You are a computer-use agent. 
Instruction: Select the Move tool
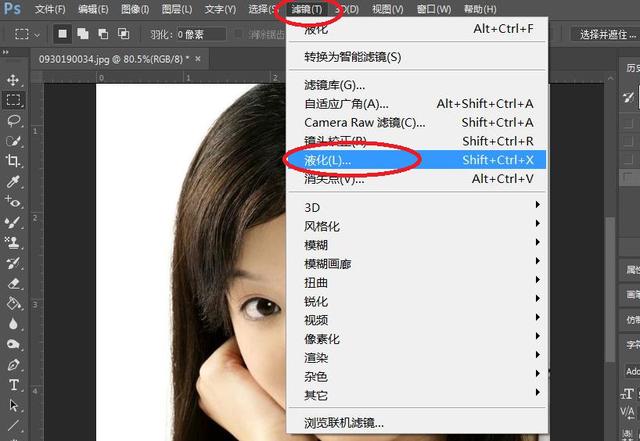click(14, 80)
